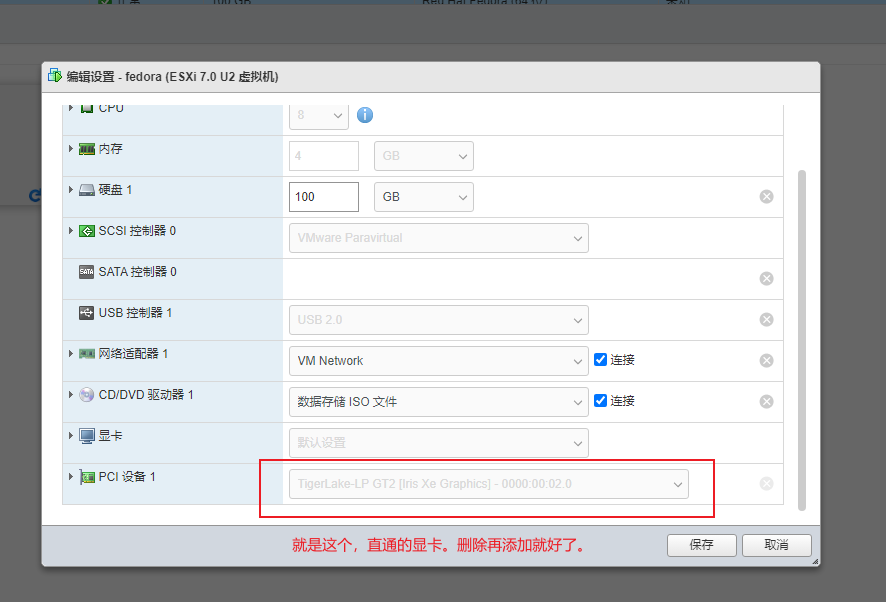Expand the CD/DVD 驱动器 1 row
The image size is (886, 602).
(x=71, y=395)
